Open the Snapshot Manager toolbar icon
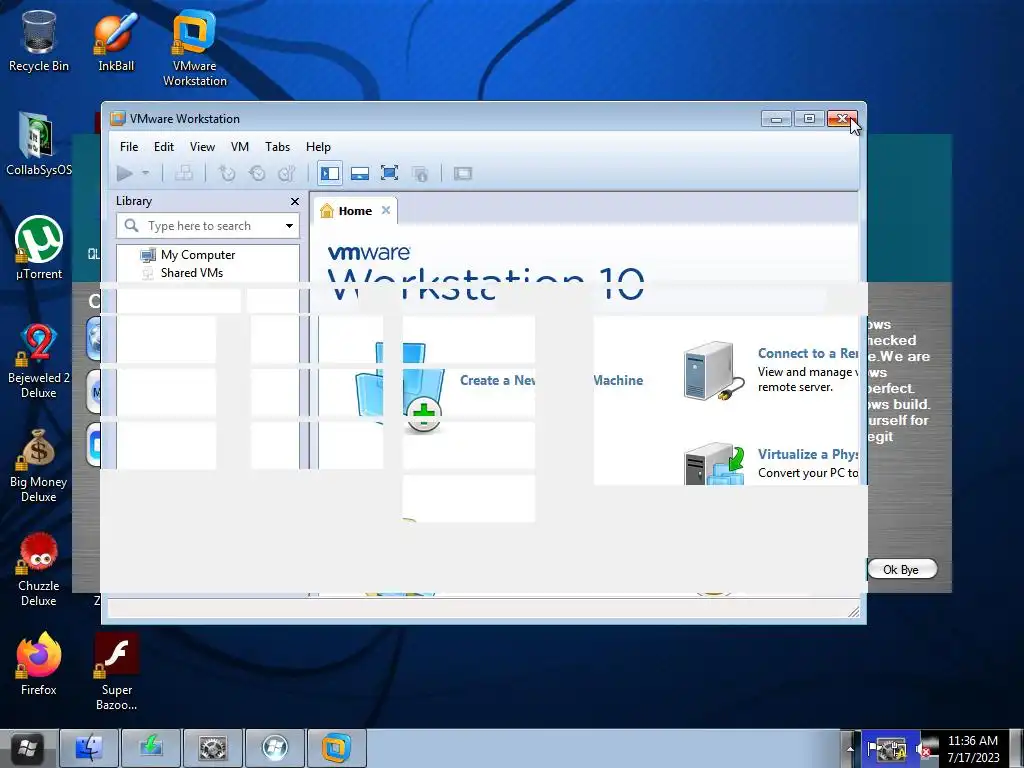The height and width of the screenshot is (768, 1024). (287, 174)
